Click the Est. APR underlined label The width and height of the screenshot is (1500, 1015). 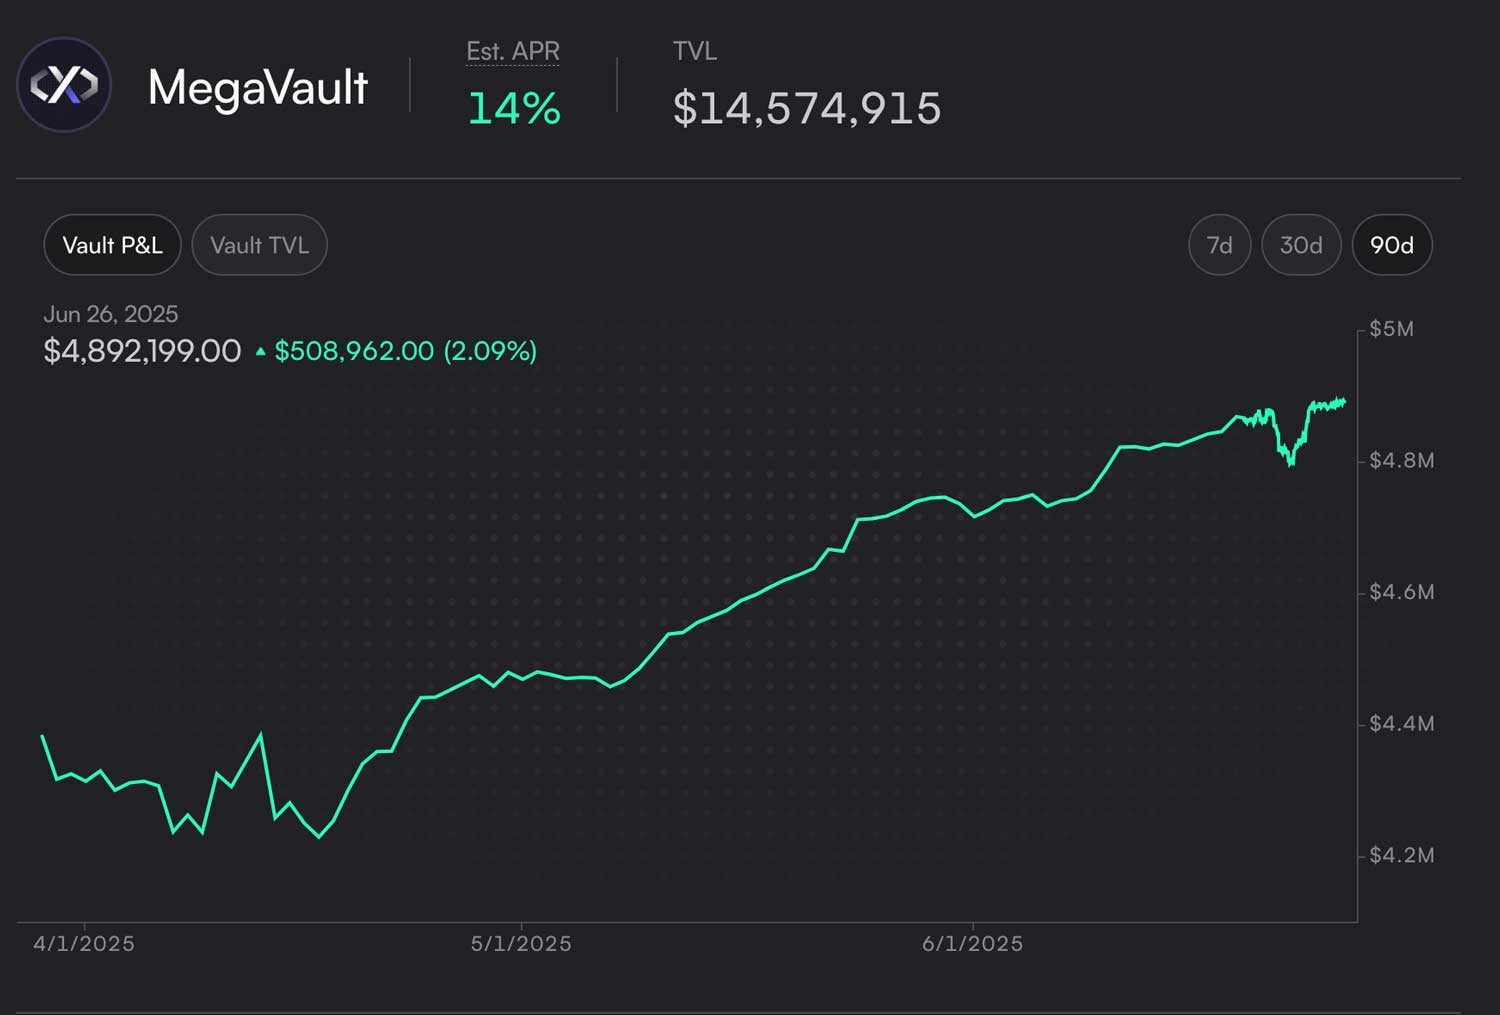pos(513,51)
